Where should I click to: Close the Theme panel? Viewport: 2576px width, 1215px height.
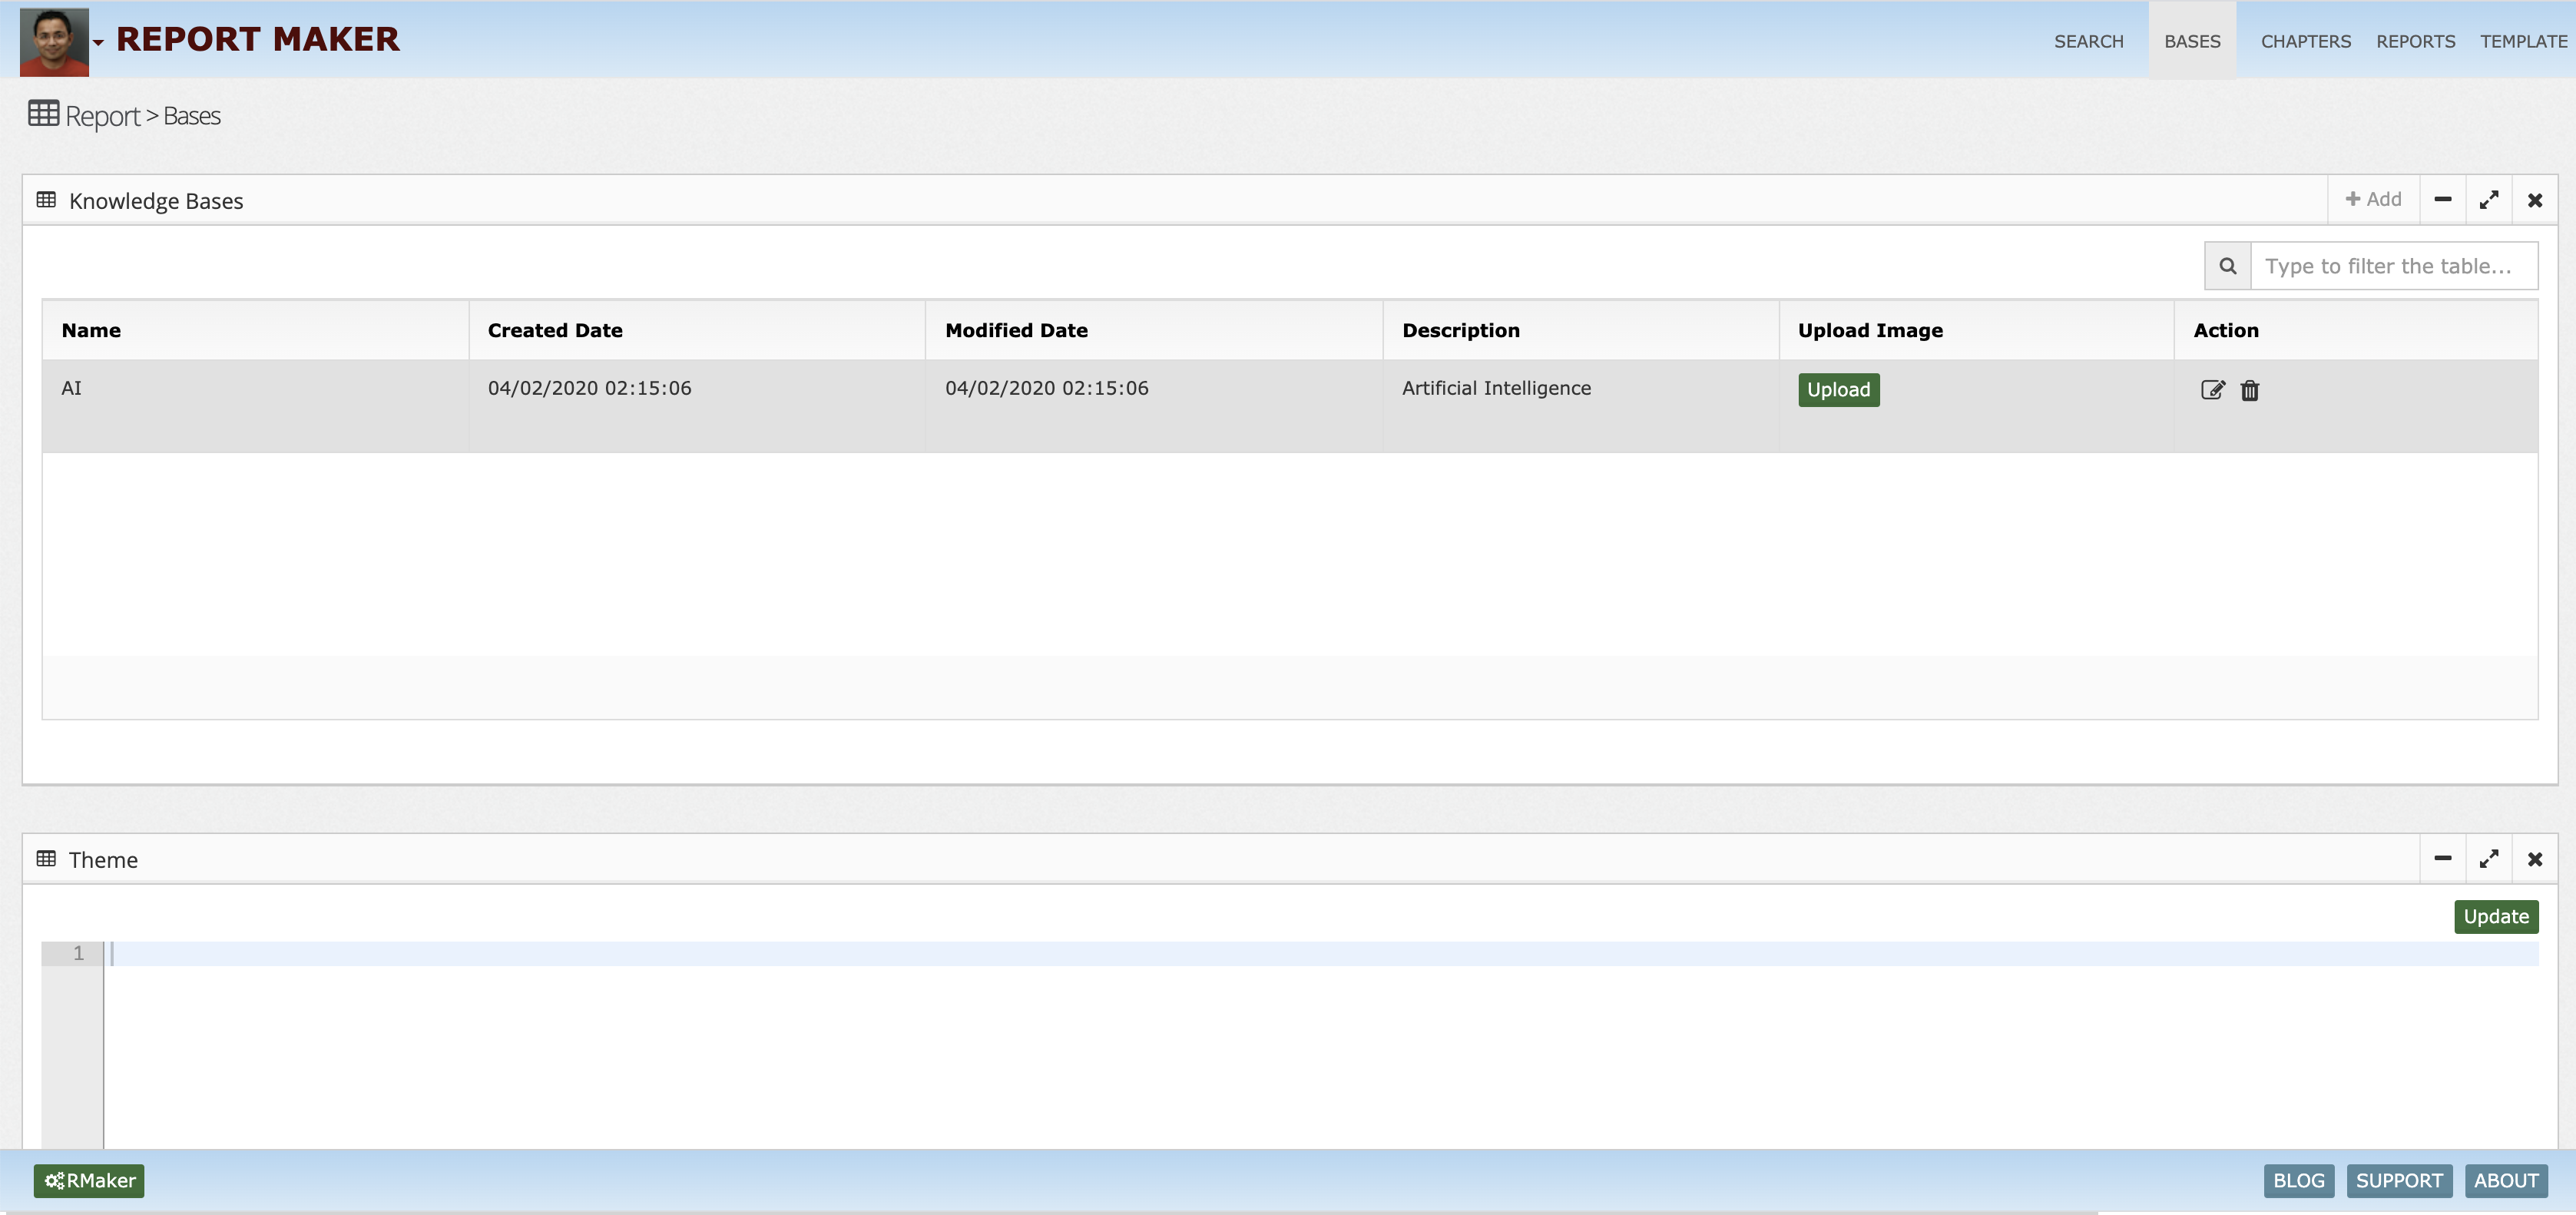pyautogui.click(x=2534, y=859)
